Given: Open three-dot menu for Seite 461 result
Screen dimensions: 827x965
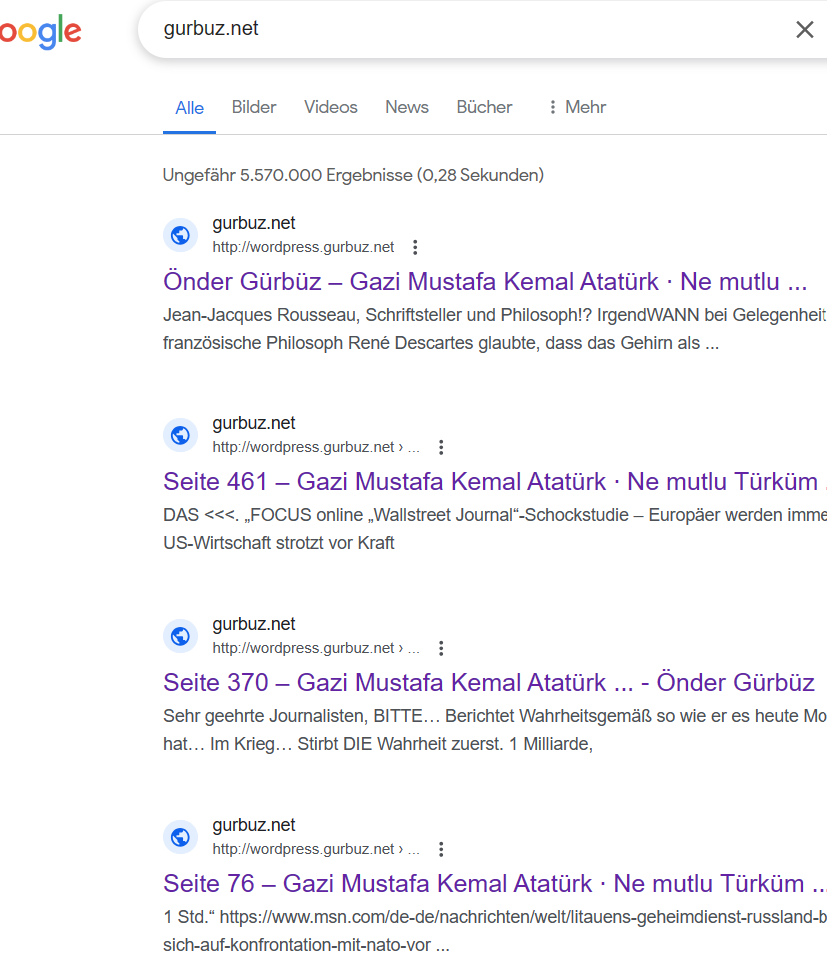Looking at the screenshot, I should (x=441, y=447).
